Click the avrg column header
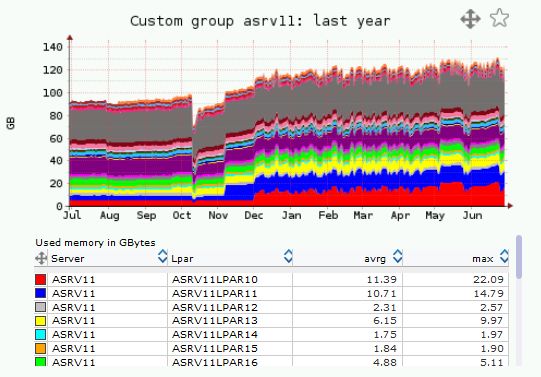This screenshot has height=377, width=541. (375, 259)
